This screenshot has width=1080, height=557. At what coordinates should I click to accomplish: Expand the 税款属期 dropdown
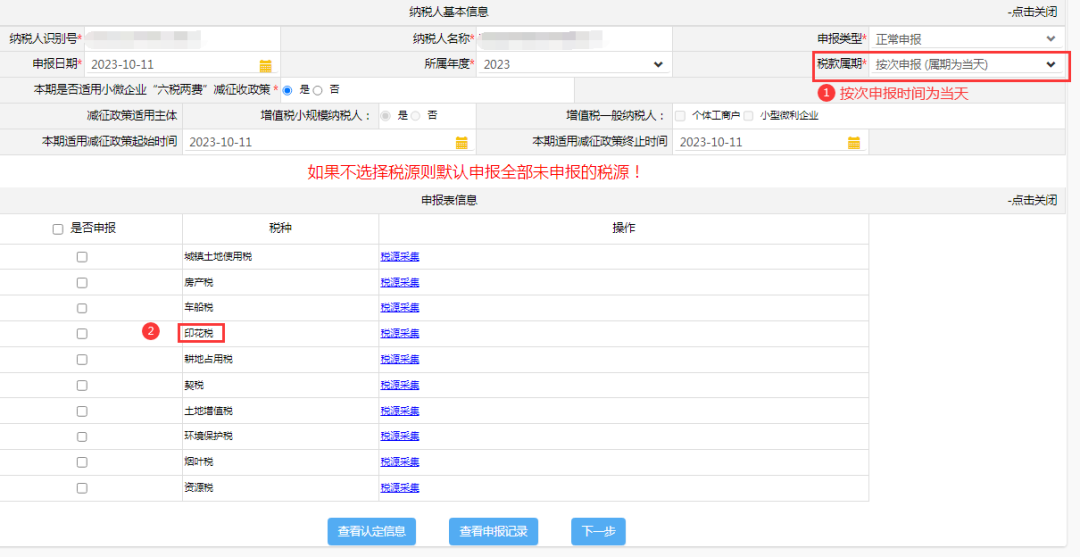tap(965, 65)
